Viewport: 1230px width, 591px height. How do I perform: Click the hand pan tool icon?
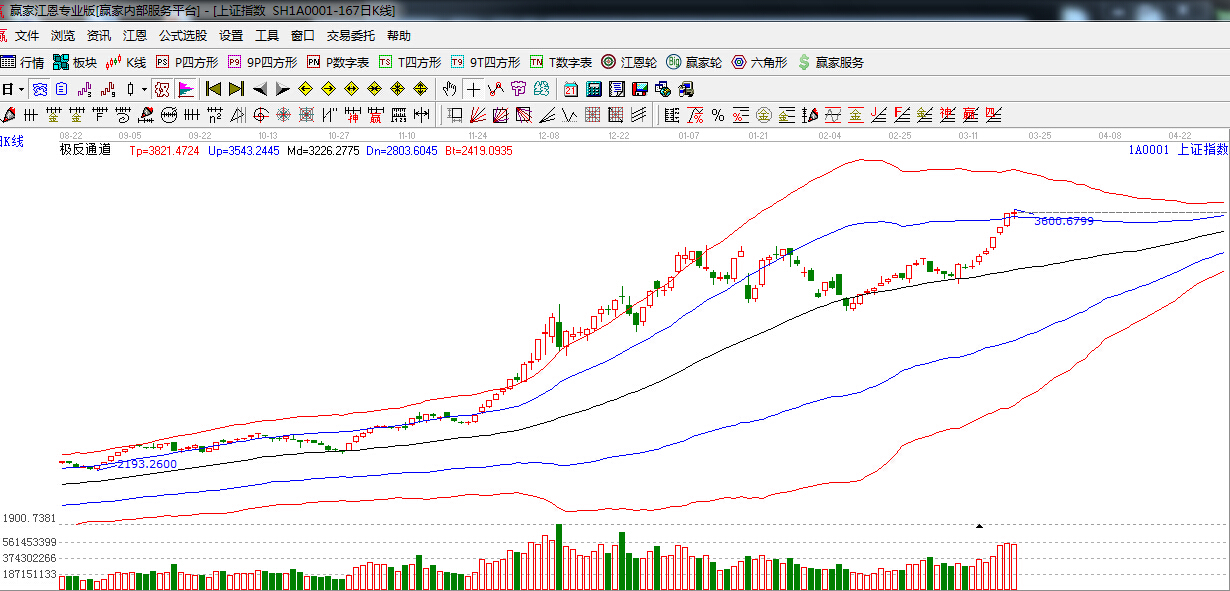pyautogui.click(x=450, y=89)
